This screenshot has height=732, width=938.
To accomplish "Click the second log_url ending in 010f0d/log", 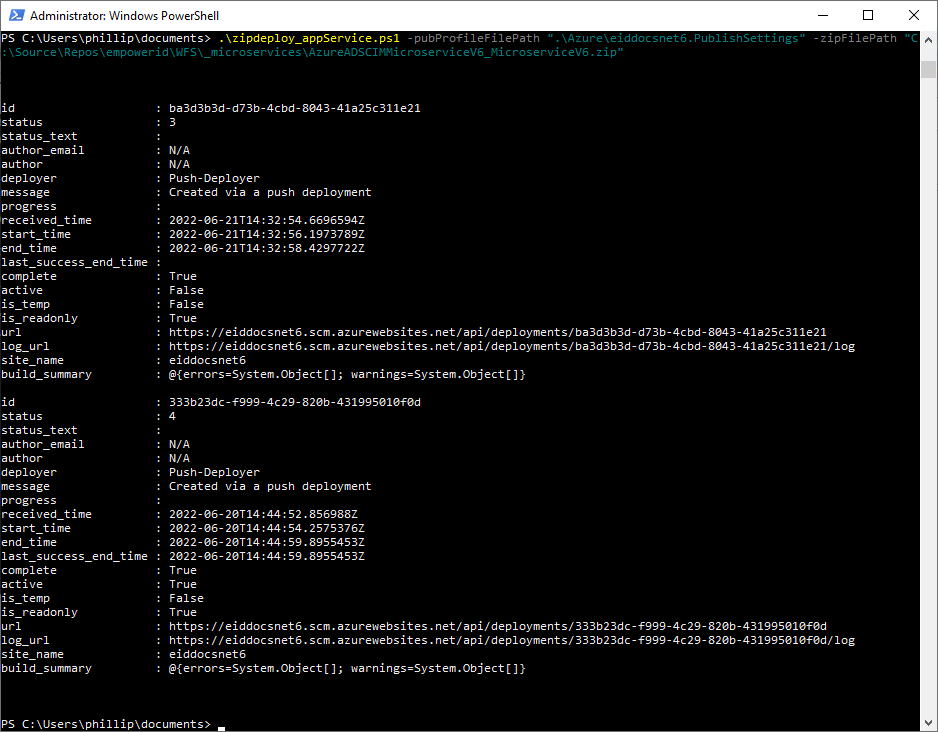I will [x=511, y=640].
